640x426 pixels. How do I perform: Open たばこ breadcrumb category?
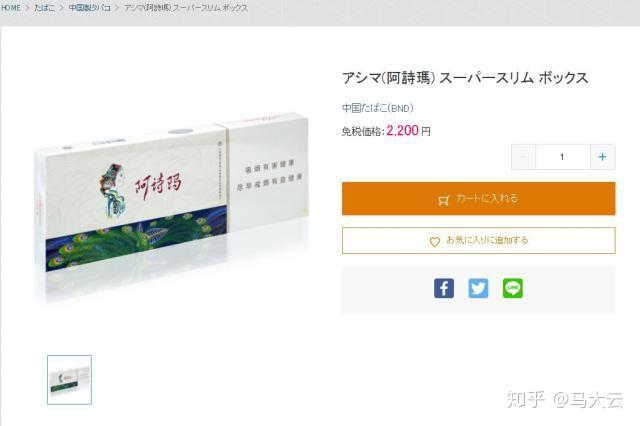point(44,8)
